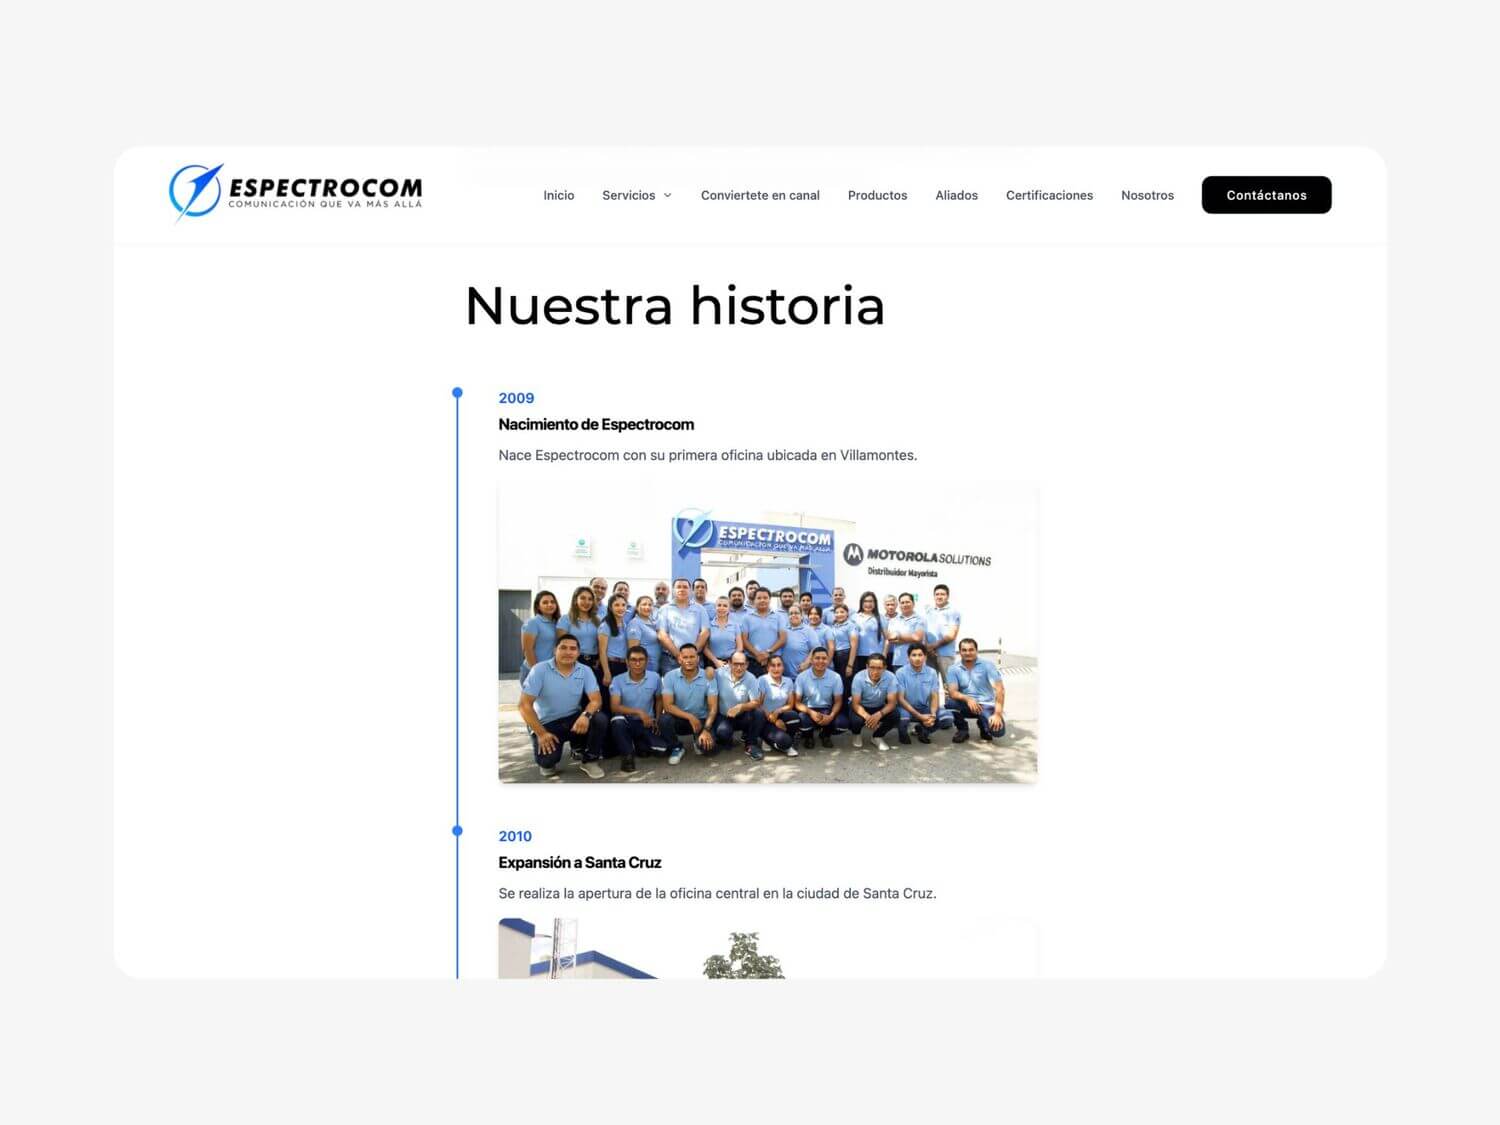The image size is (1500, 1125).
Task: Select Nosotros in the navigation bar
Action: coord(1147,195)
